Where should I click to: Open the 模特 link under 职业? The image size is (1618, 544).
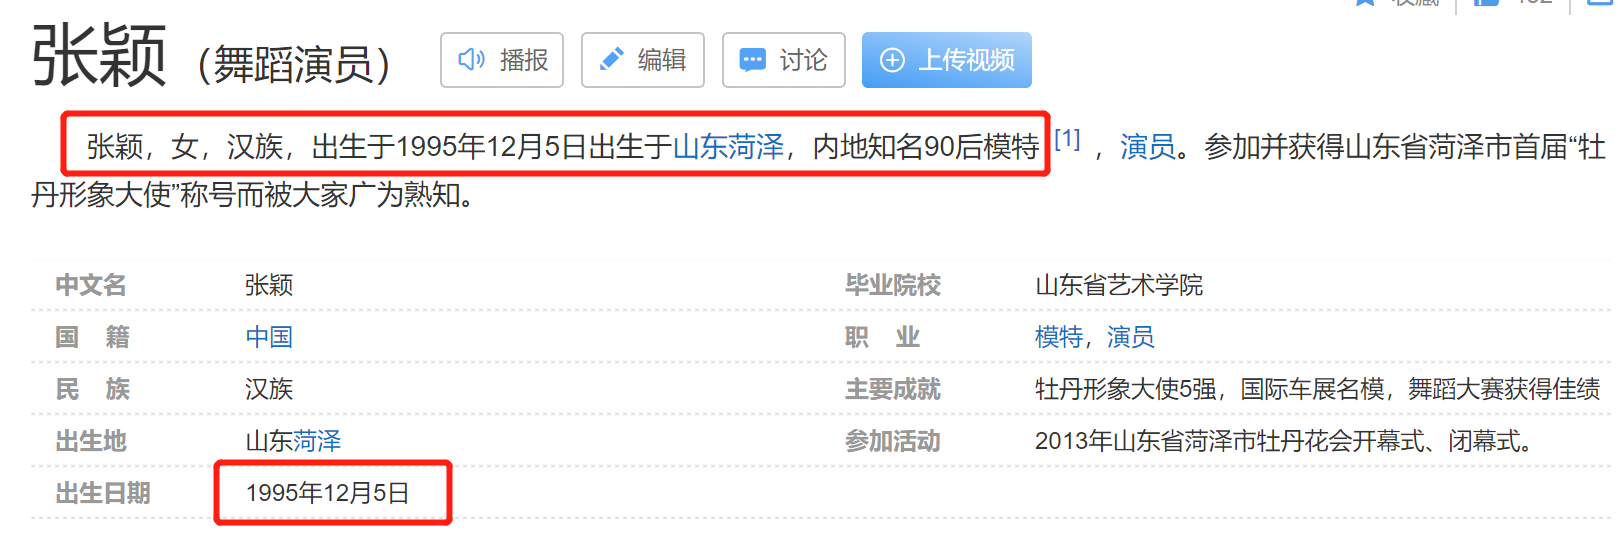(1058, 337)
